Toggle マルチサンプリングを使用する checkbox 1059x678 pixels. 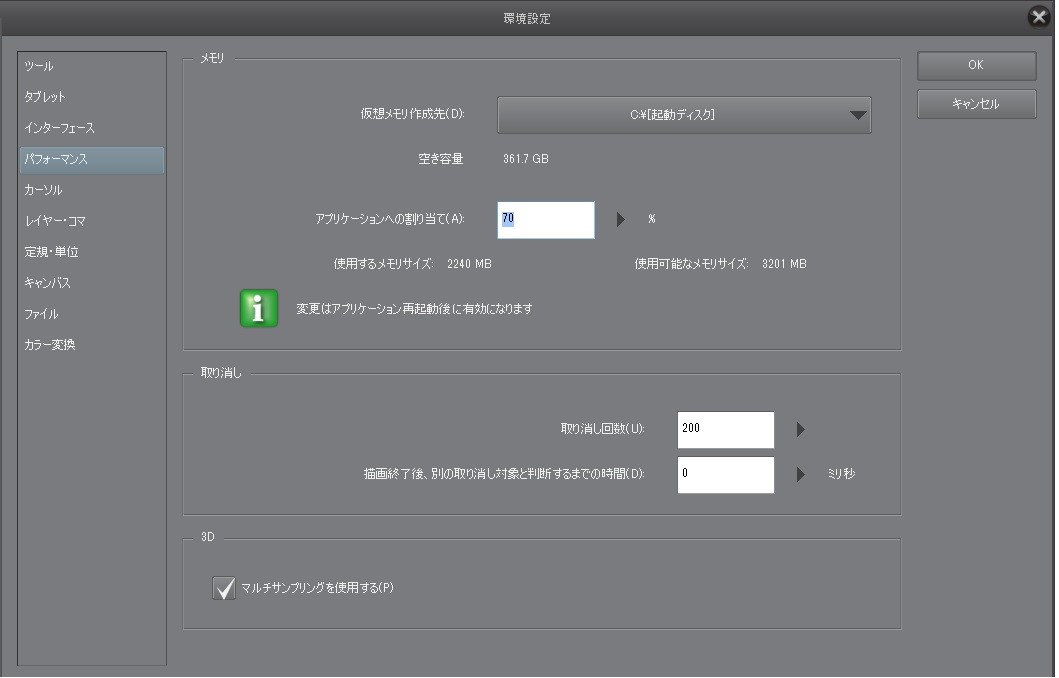pos(224,588)
